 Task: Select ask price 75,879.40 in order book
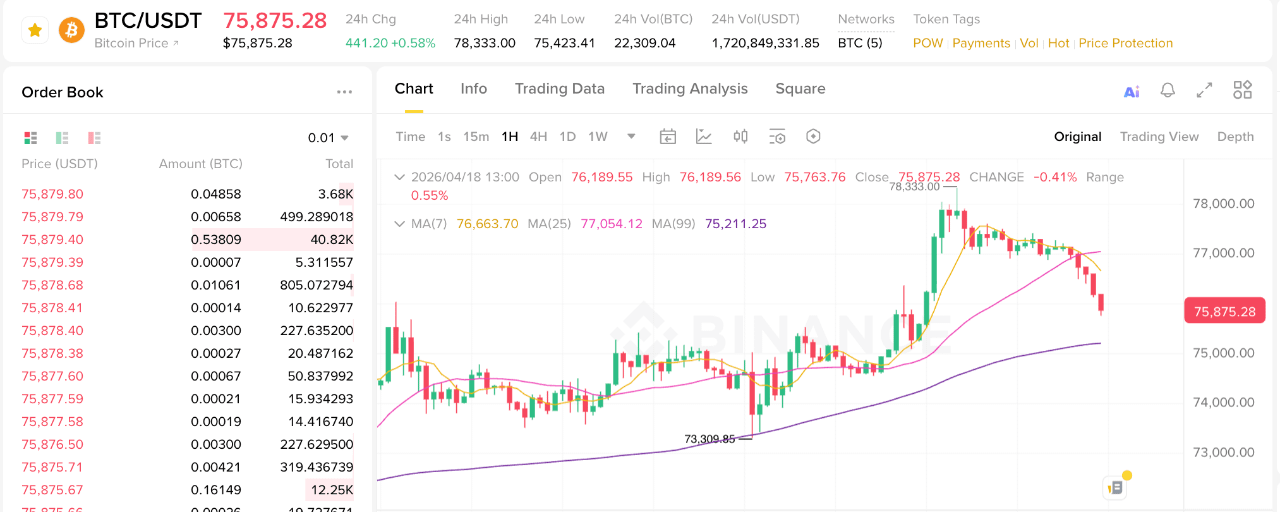(x=52, y=240)
